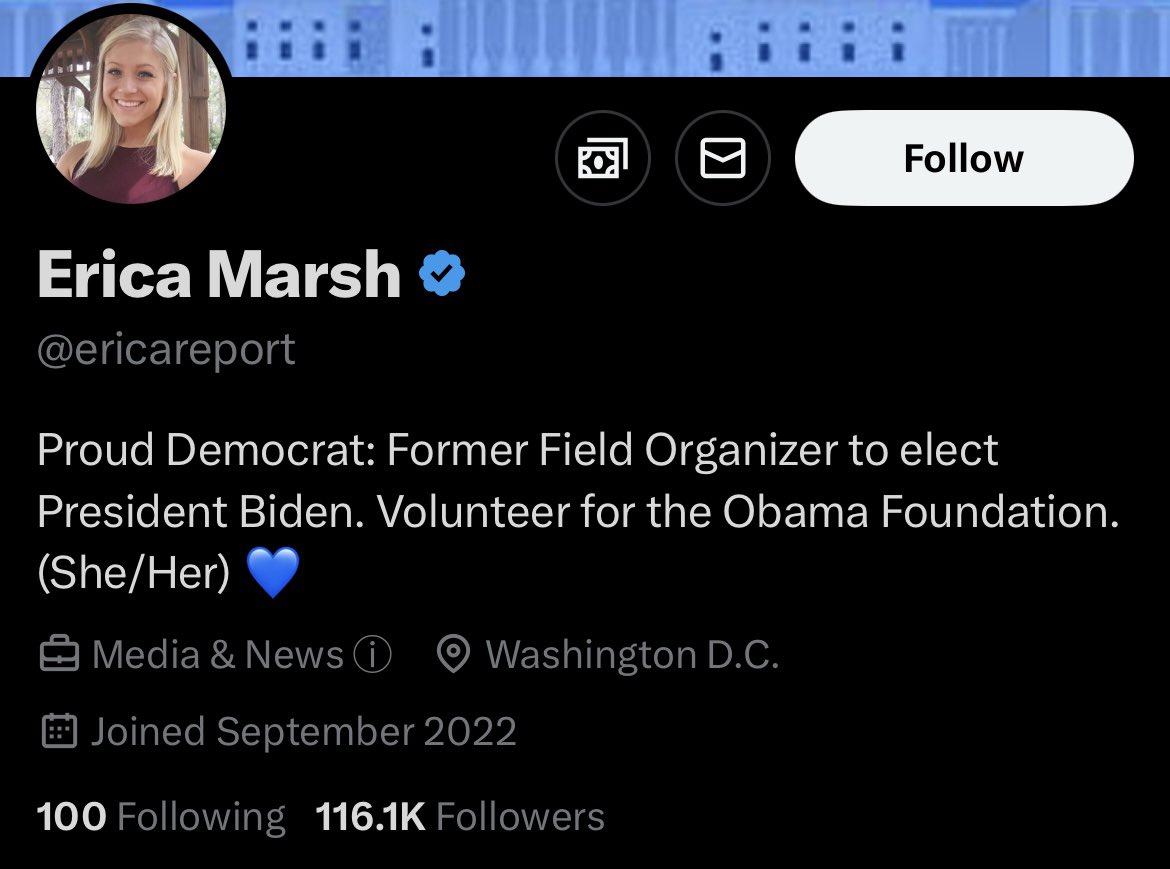
Task: Click the Washington D.C. location text
Action: point(632,654)
